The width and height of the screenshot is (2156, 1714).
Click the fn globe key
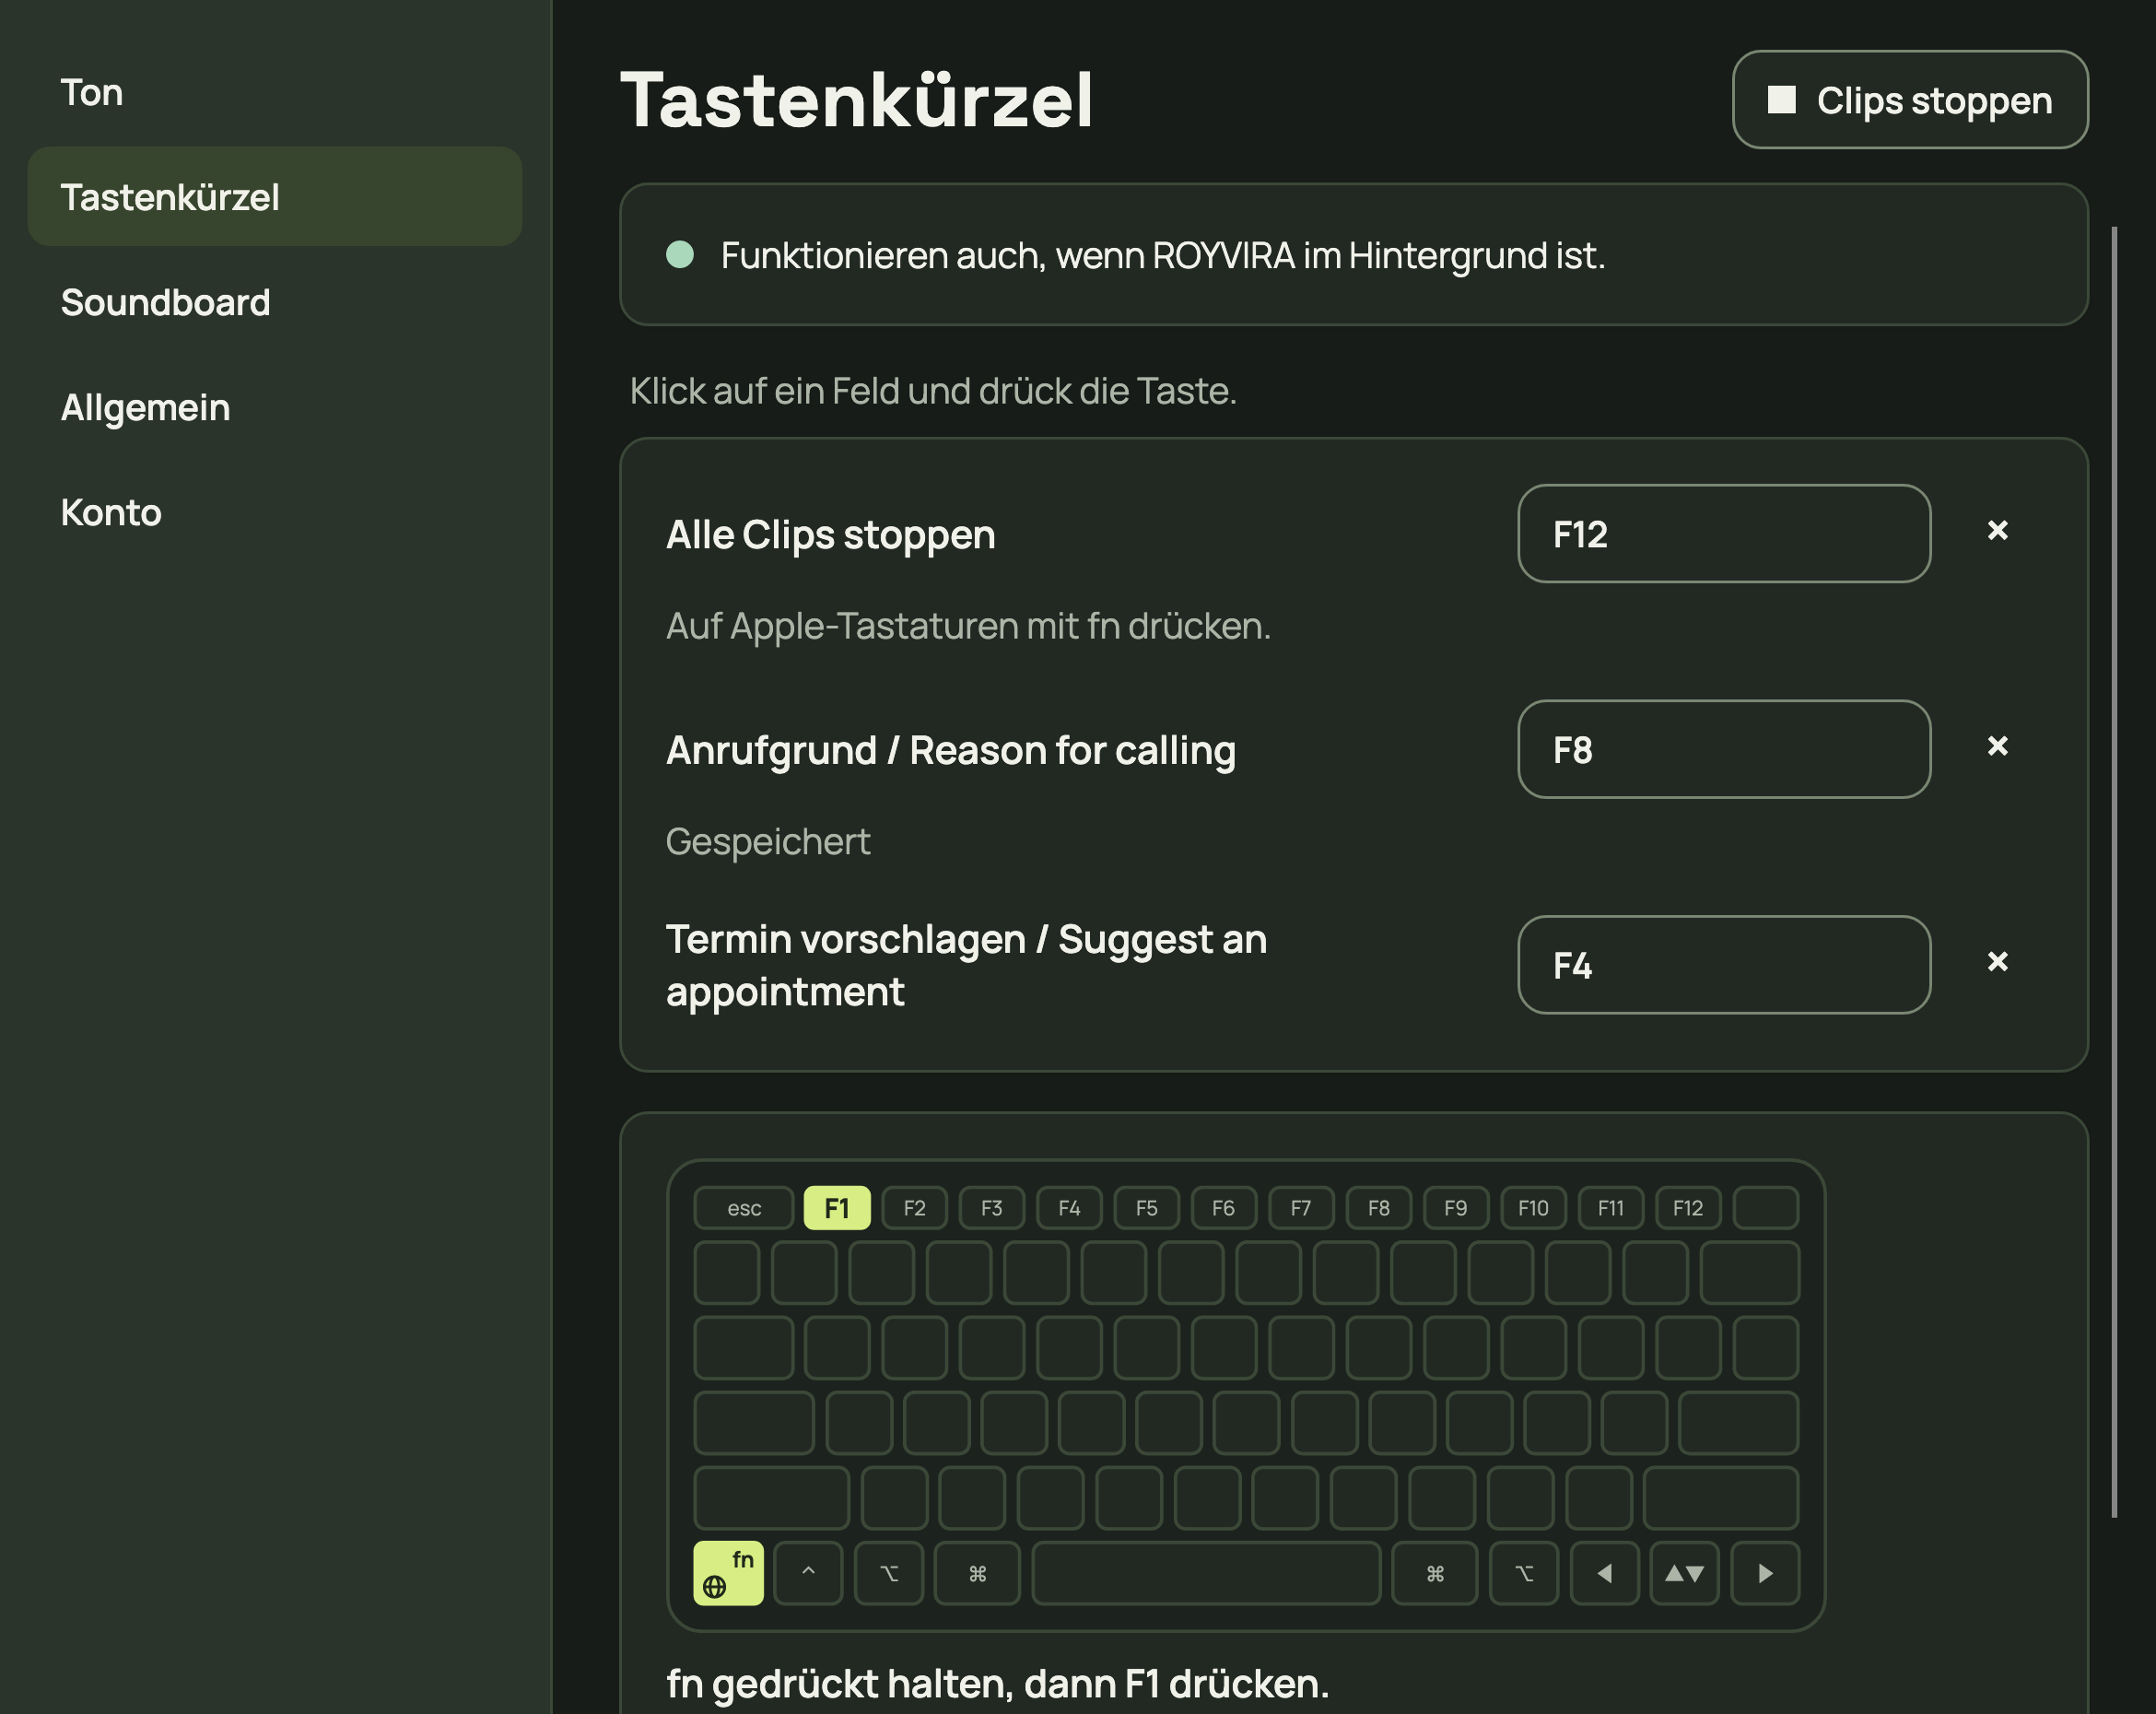pyautogui.click(x=728, y=1573)
